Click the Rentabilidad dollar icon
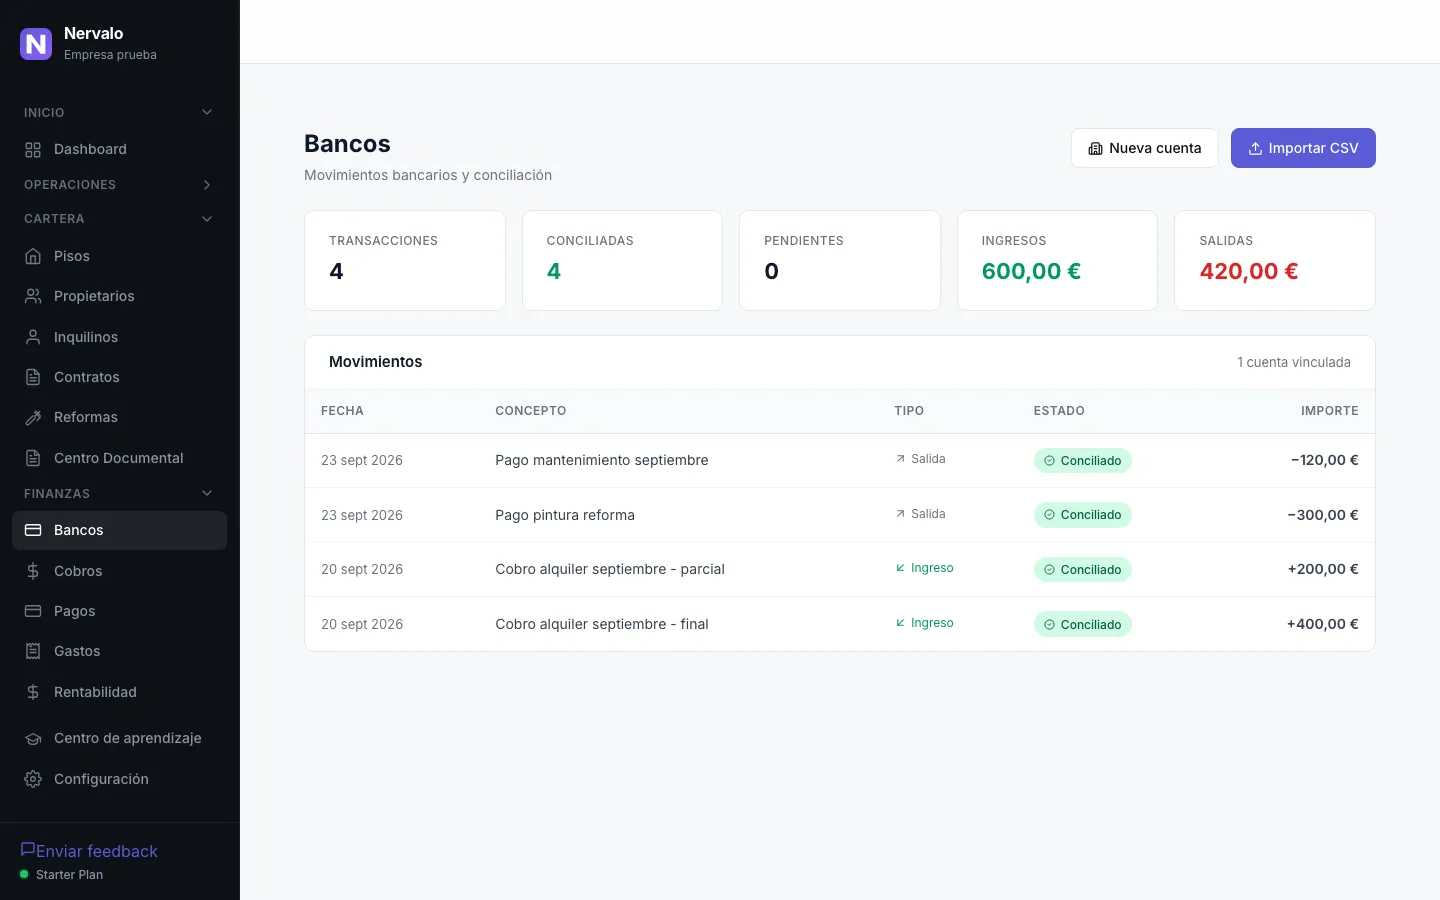This screenshot has height=900, width=1440. point(33,692)
